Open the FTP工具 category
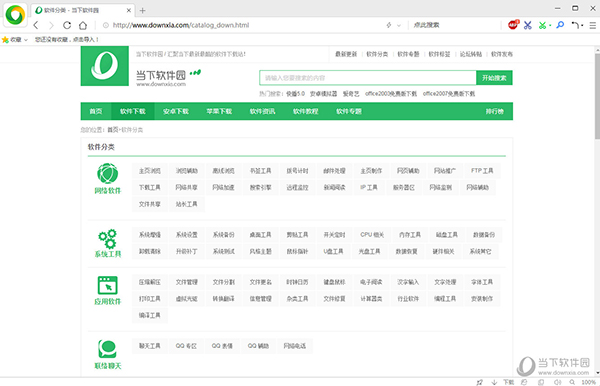 coord(482,171)
